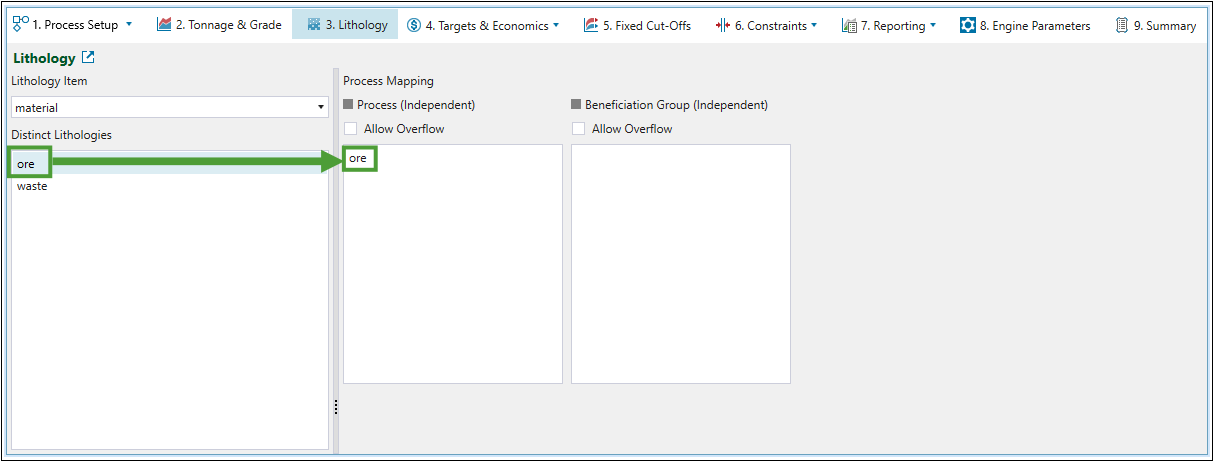Open Lithology pop-out link icon
Viewport: 1214px width, 461px height.
[x=88, y=58]
